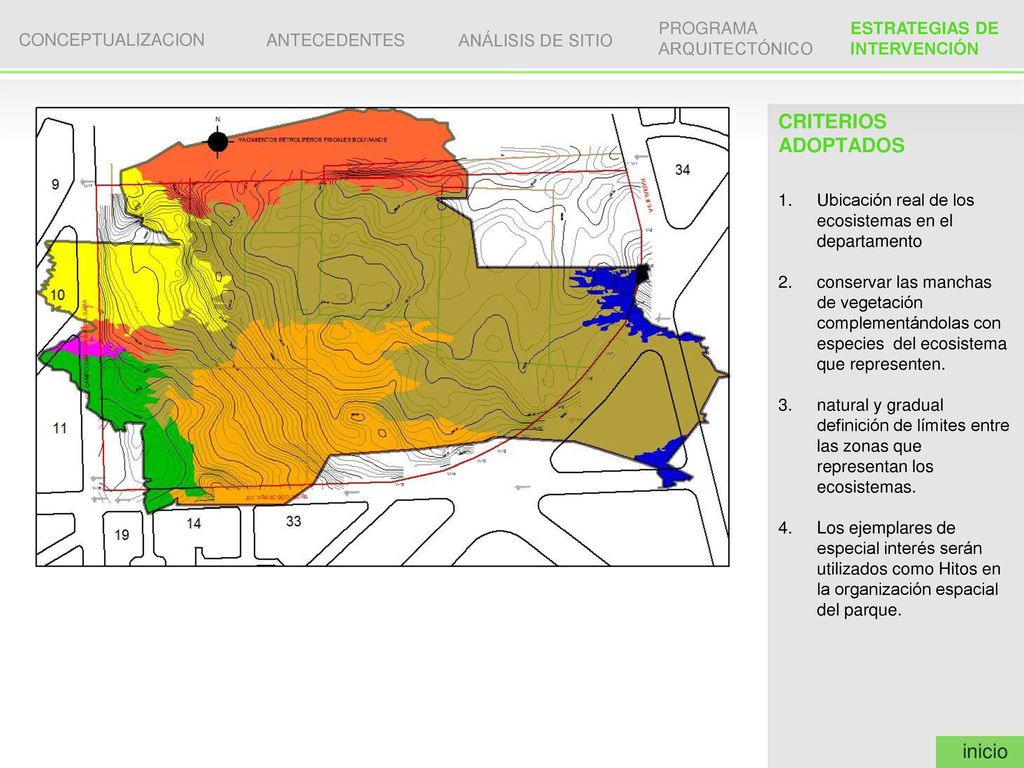Screen dimensions: 1024x768
Task: Click criterion 'Ubicación real de los ecosistemas'
Action: [895, 221]
